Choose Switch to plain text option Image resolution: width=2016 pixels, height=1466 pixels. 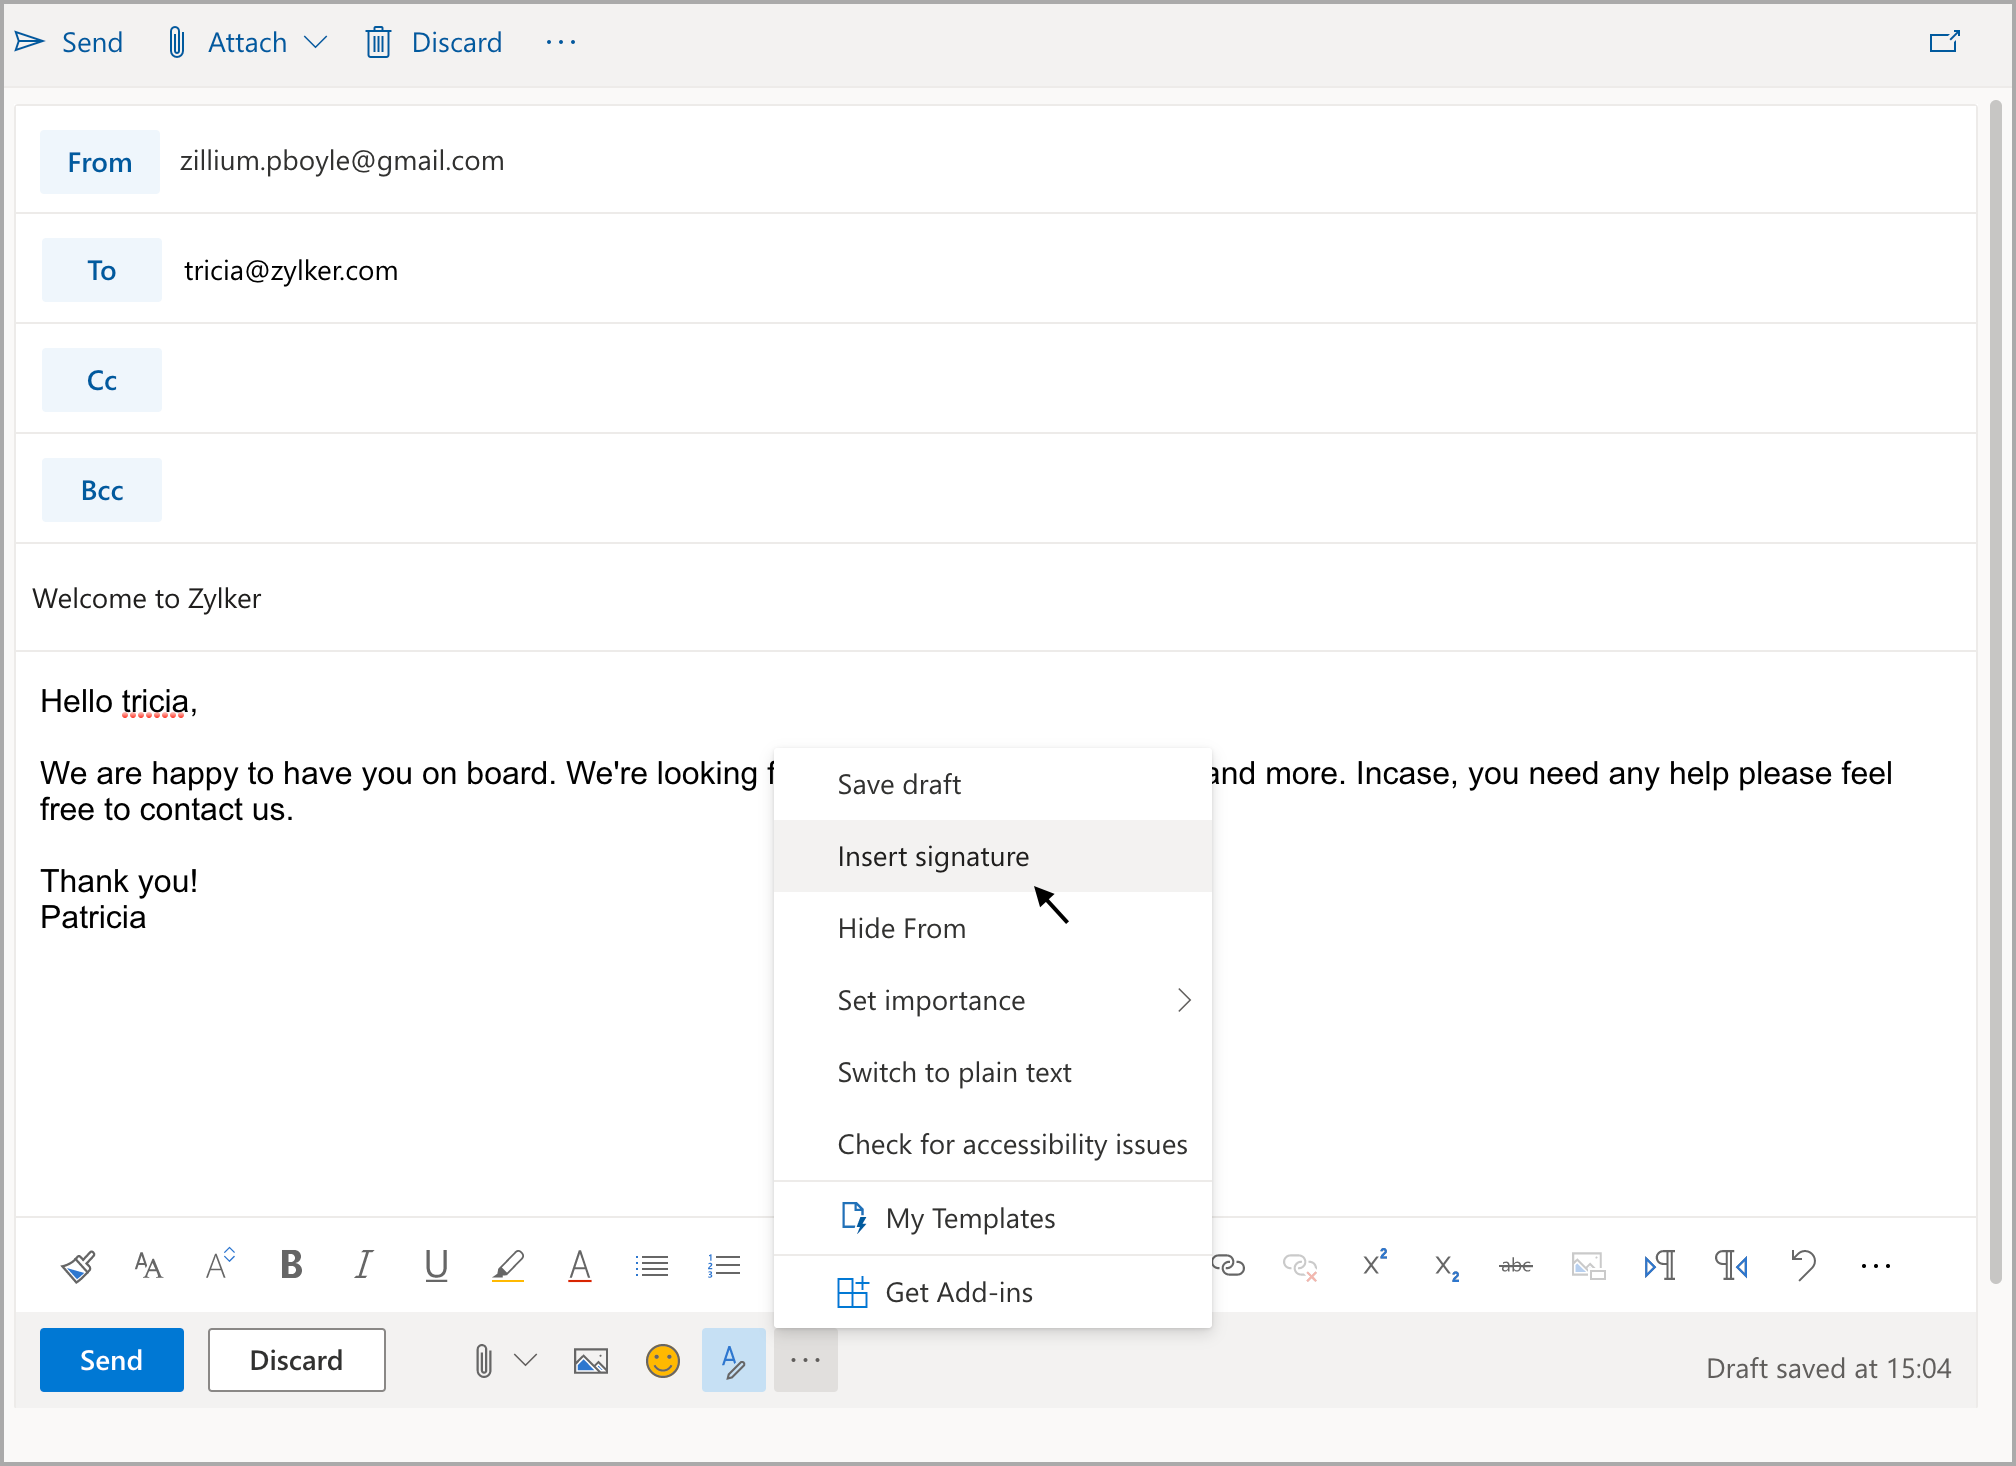(x=954, y=1073)
